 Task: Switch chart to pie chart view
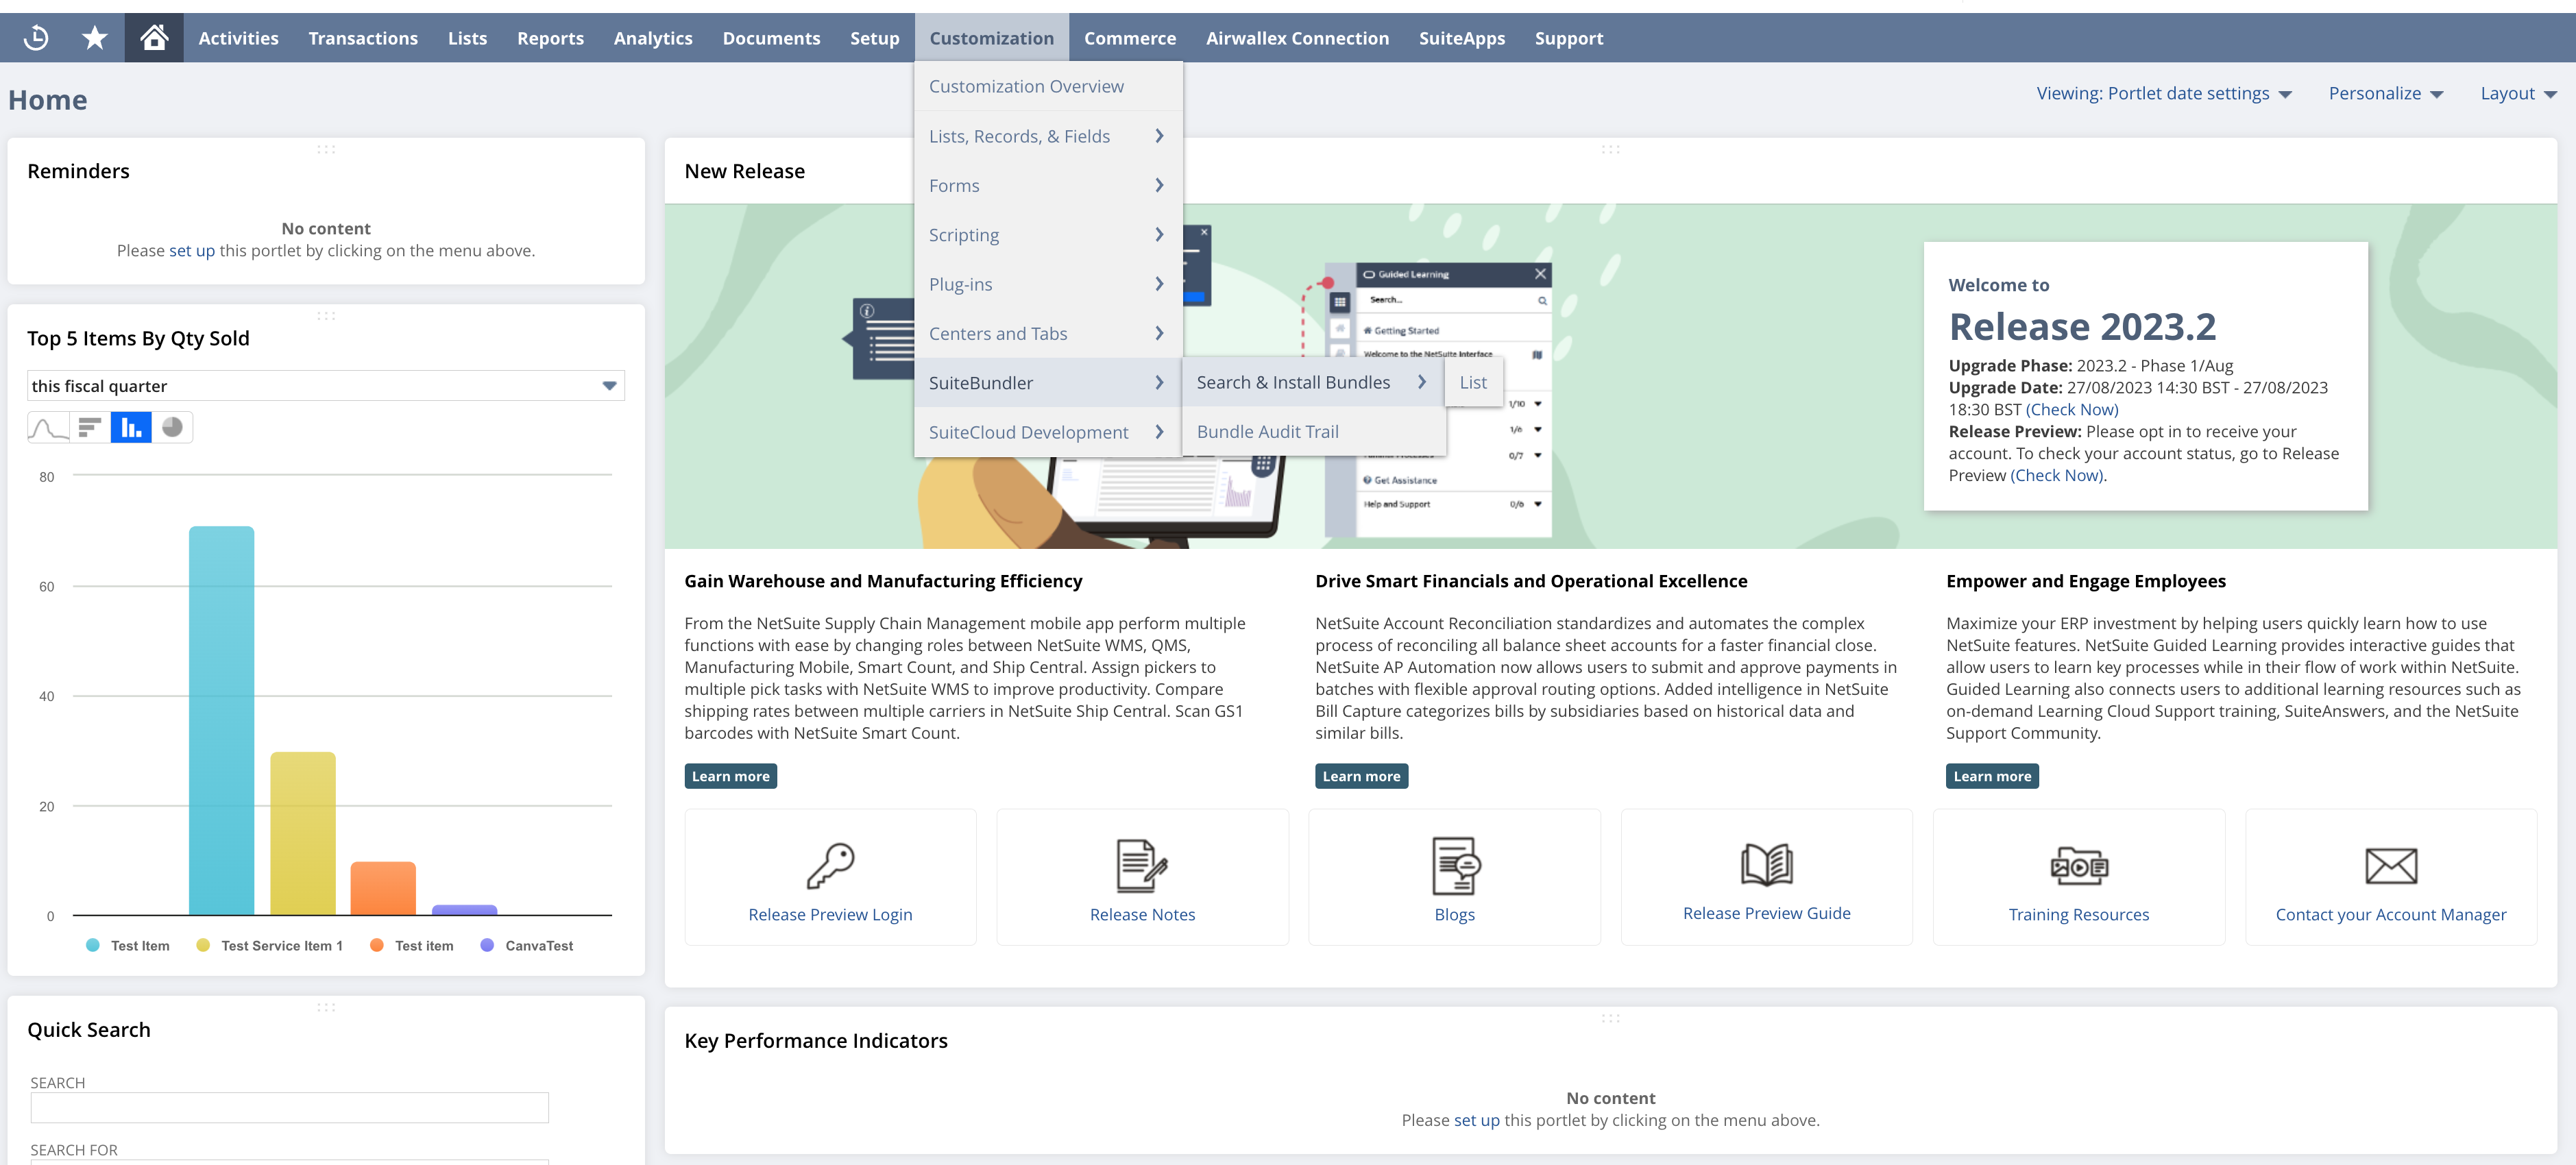(173, 428)
